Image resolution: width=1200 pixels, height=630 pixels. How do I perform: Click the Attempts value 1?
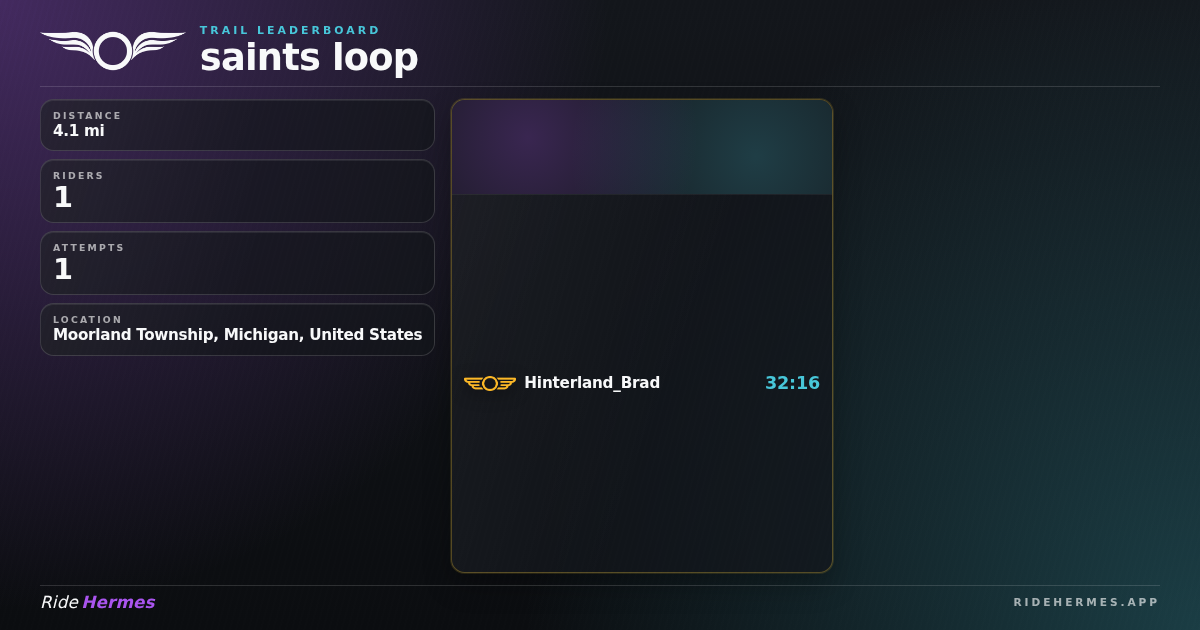coord(63,269)
